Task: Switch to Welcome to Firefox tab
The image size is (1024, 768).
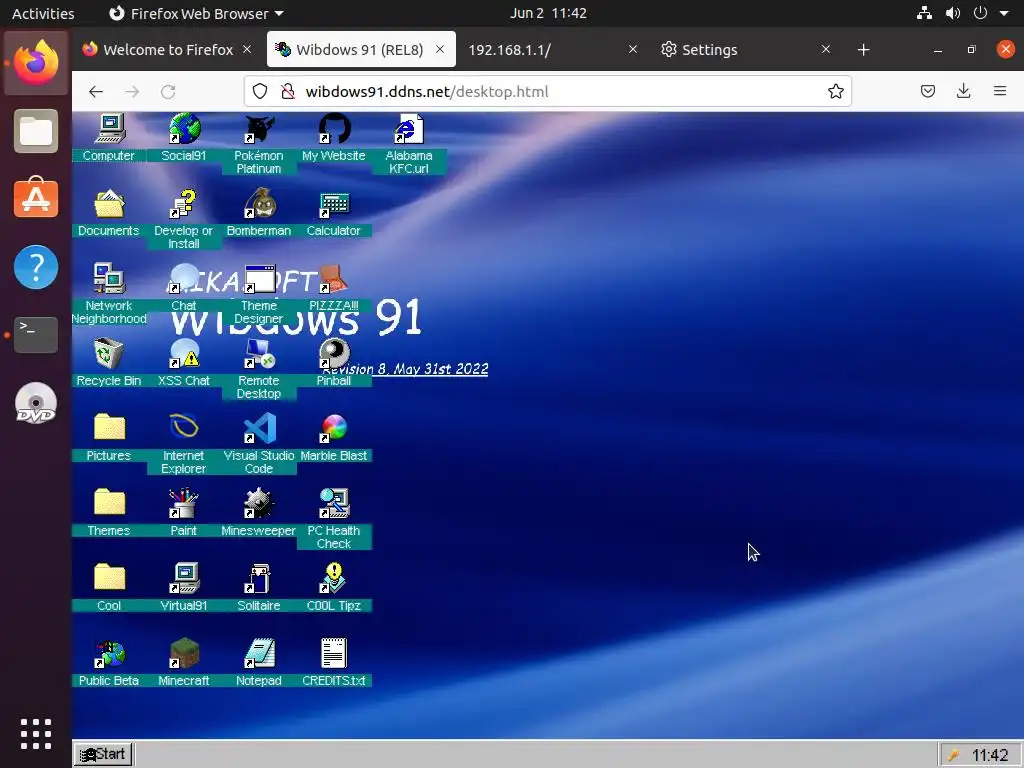Action: (x=167, y=50)
